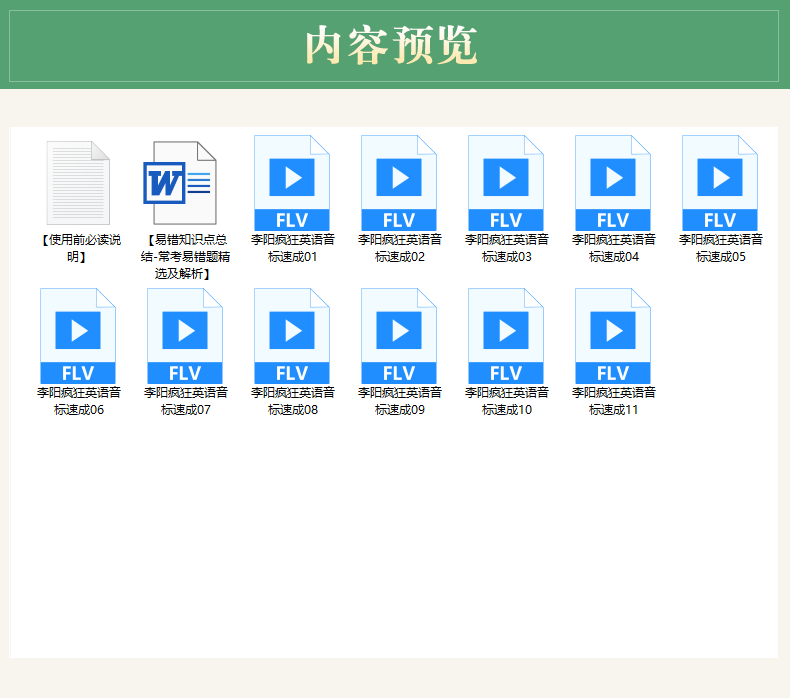Viewport: 790px width, 698px height.
Task: Select FLV file icon 李阳疯狂英语音标速成05
Action: pyautogui.click(x=720, y=183)
